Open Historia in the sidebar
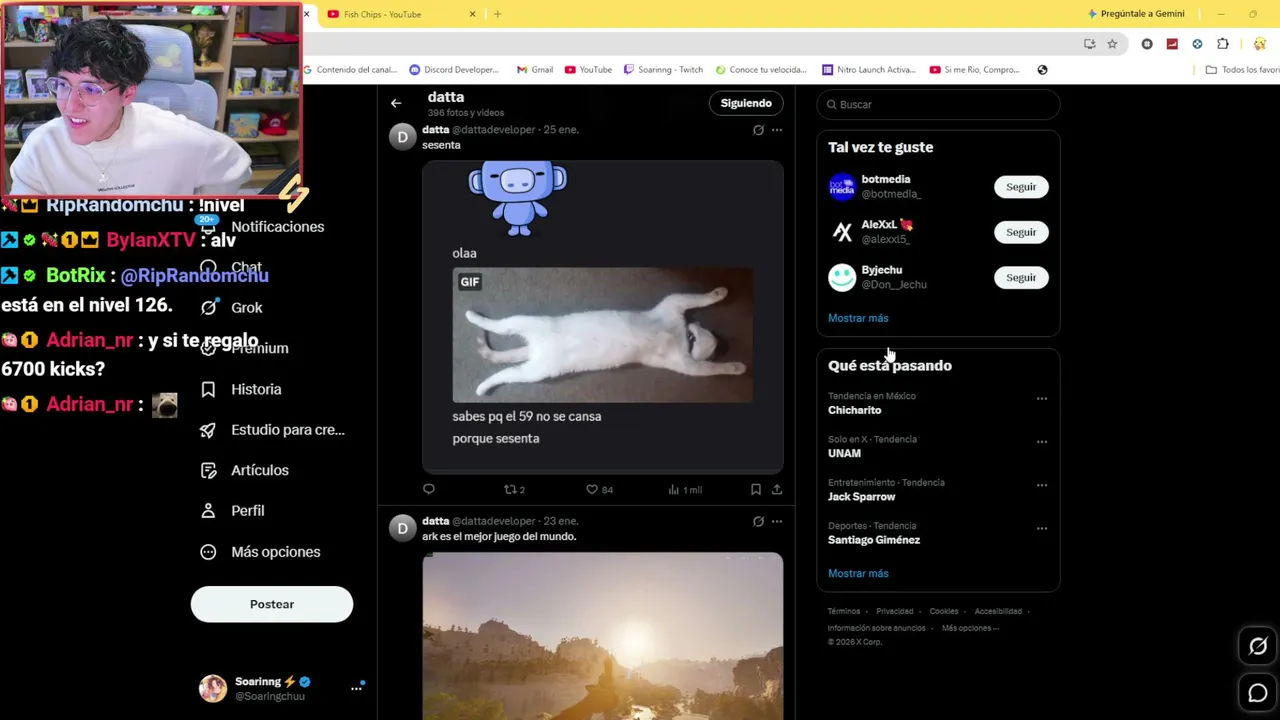1280x720 pixels. click(x=256, y=389)
